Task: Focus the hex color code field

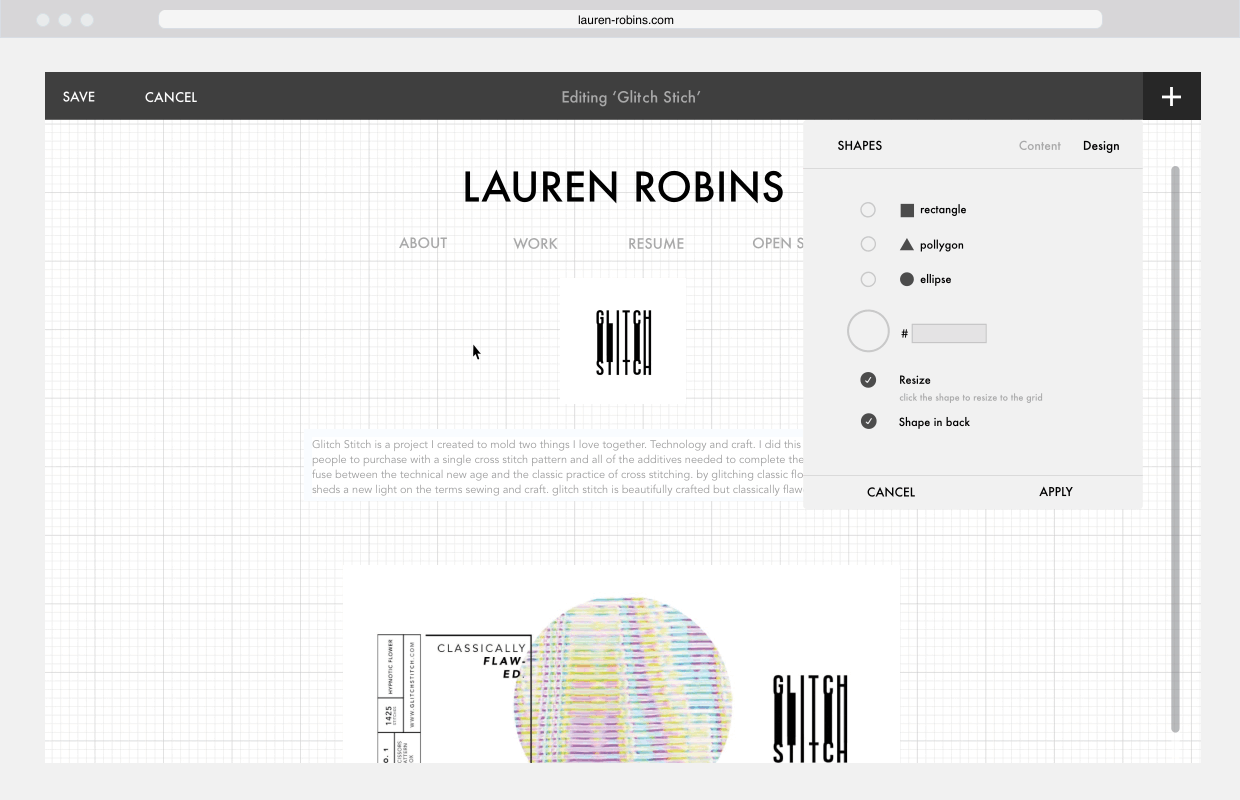Action: (x=949, y=333)
